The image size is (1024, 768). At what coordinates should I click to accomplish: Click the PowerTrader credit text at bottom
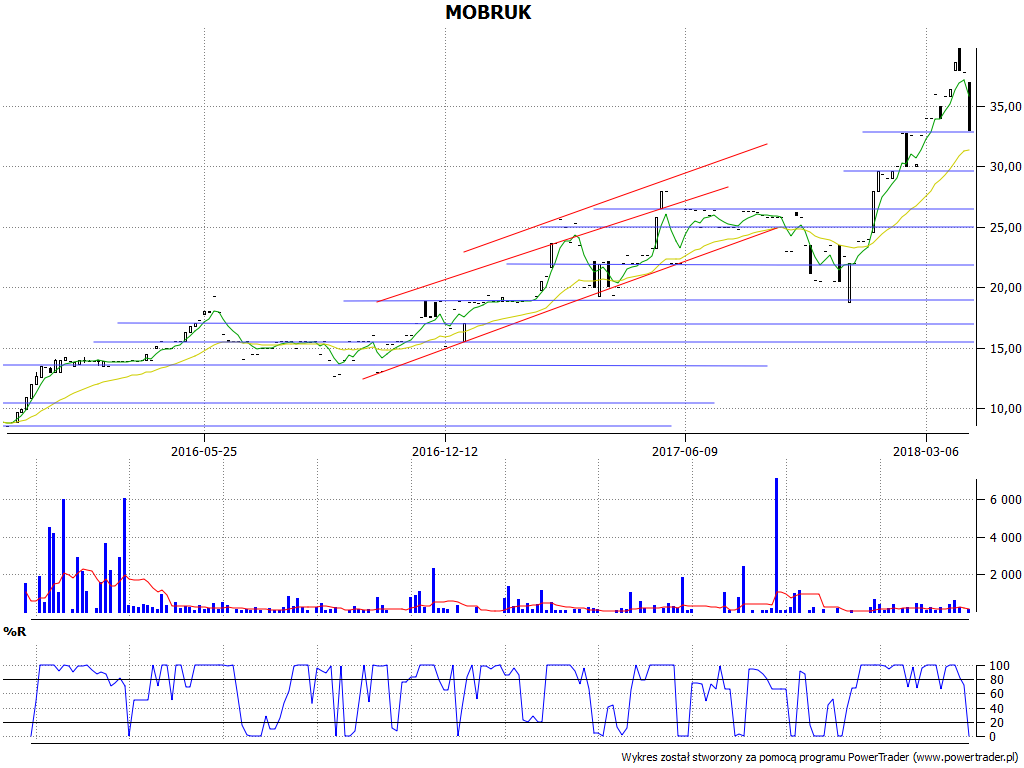click(821, 758)
